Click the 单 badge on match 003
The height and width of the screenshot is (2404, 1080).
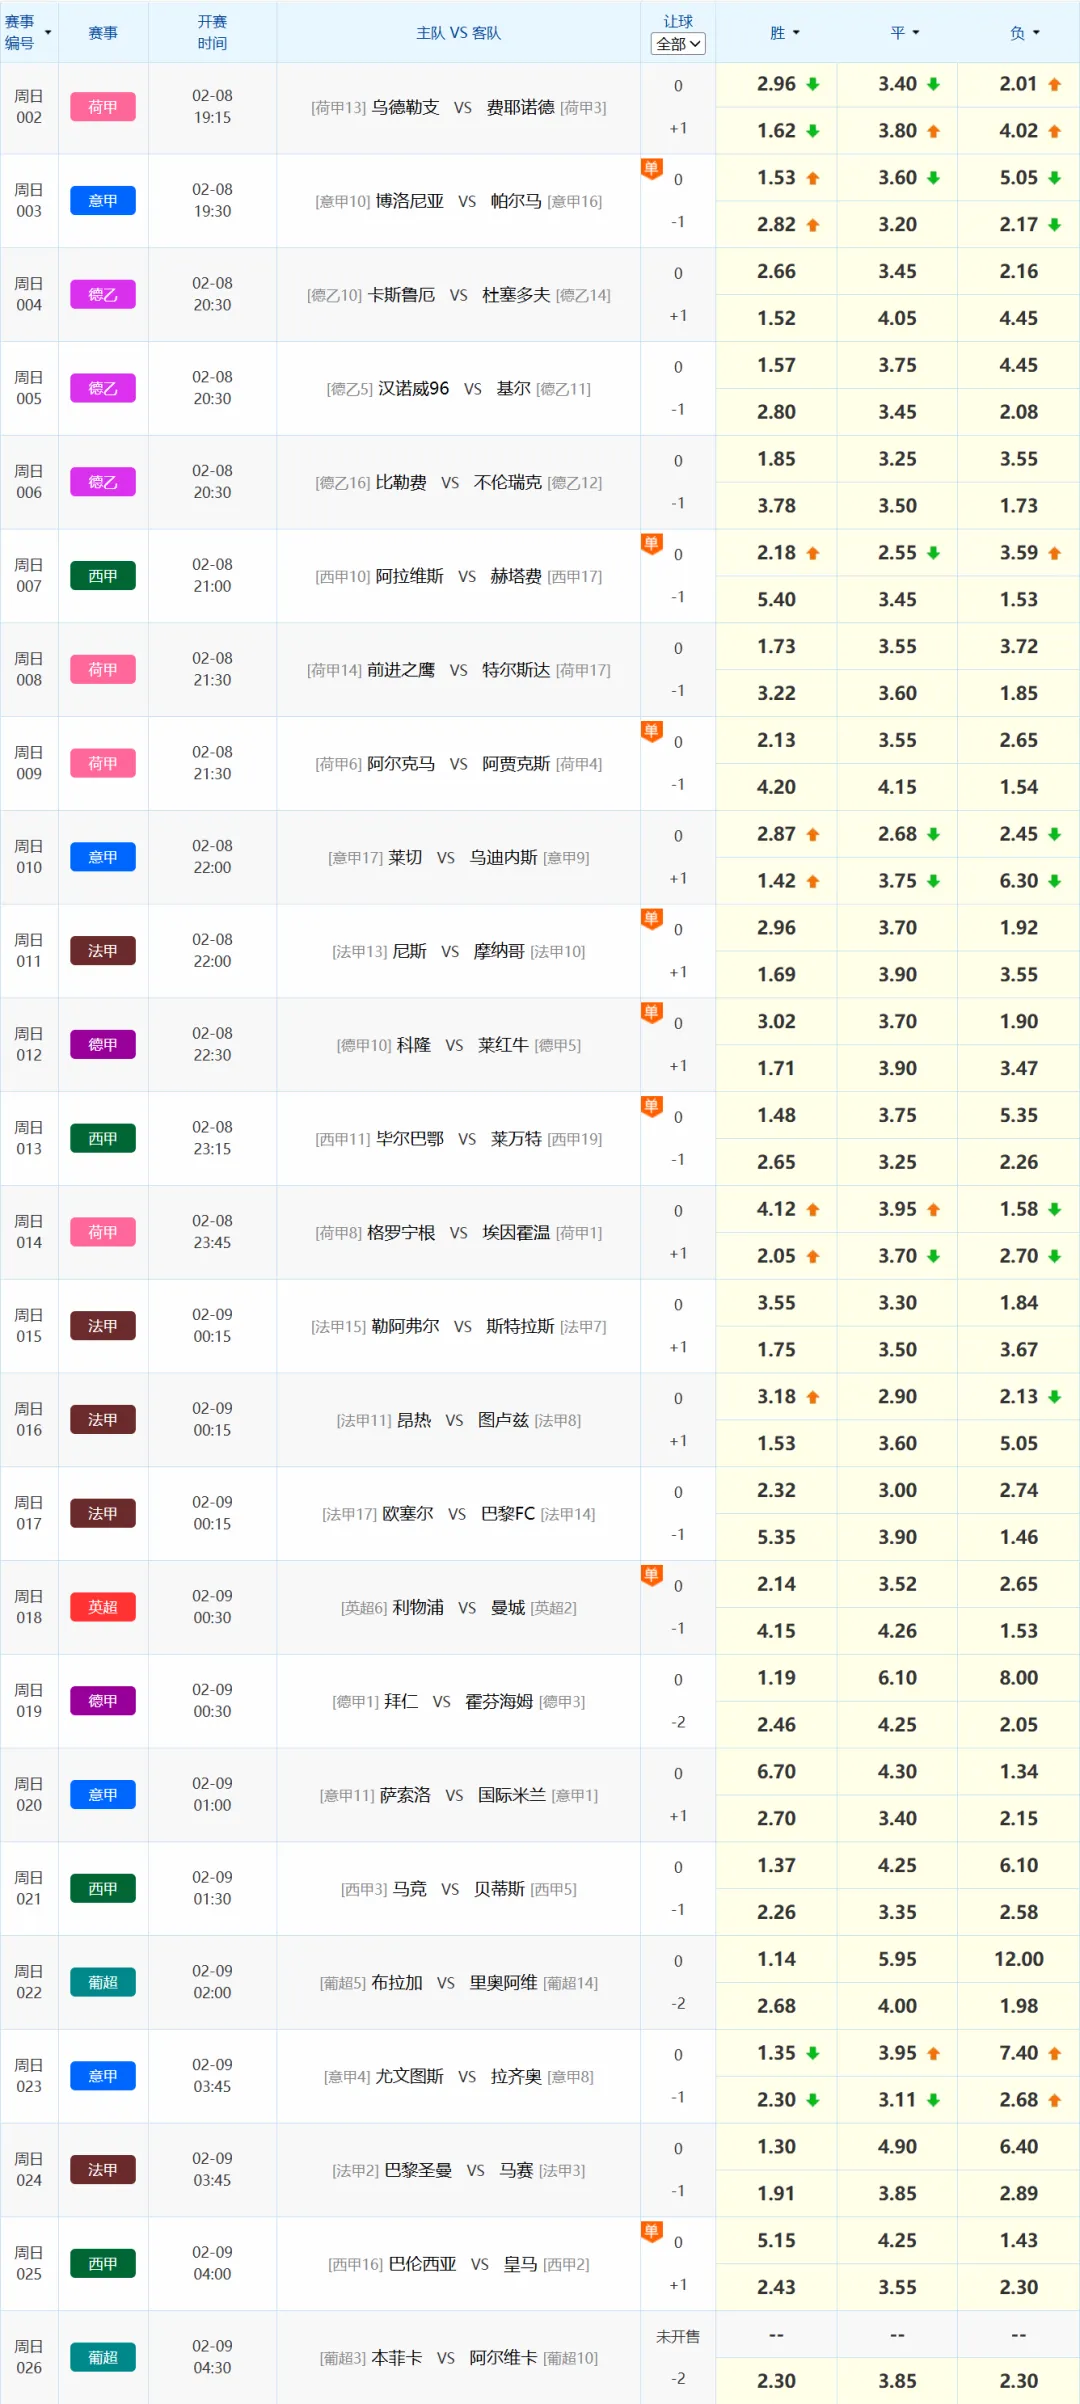(x=651, y=169)
